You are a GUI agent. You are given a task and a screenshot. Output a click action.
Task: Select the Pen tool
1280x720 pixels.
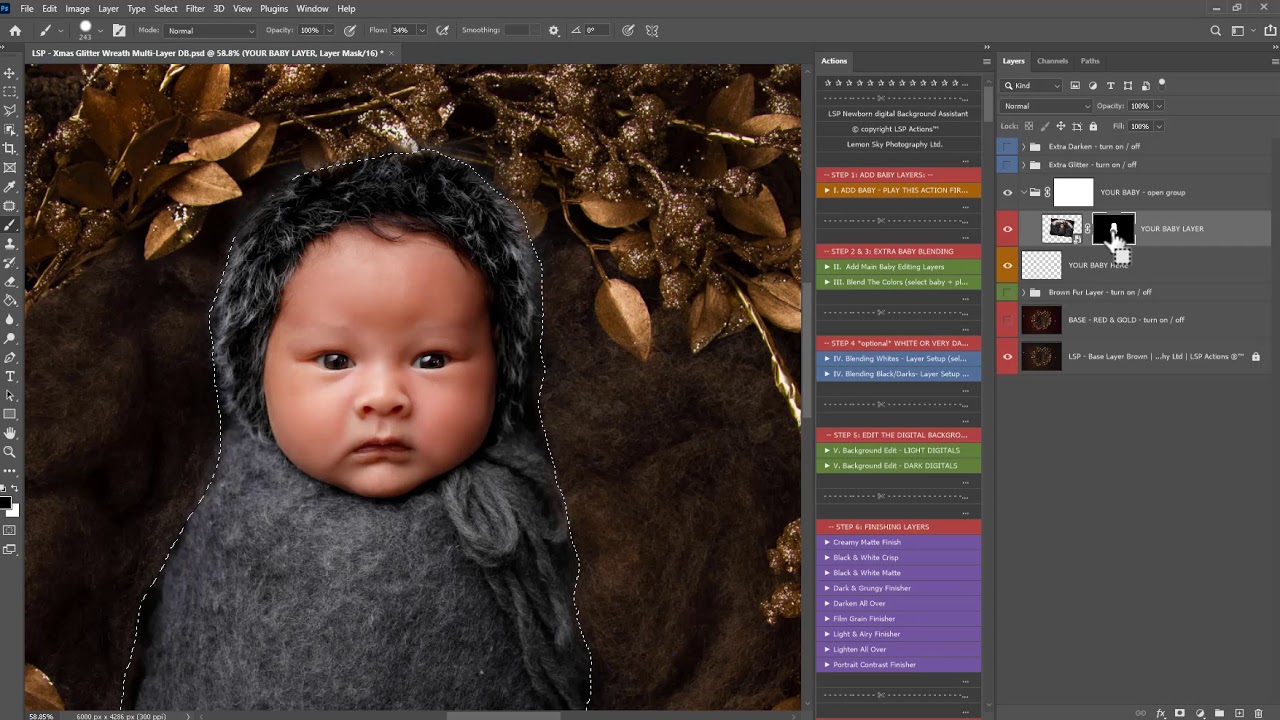[10, 357]
